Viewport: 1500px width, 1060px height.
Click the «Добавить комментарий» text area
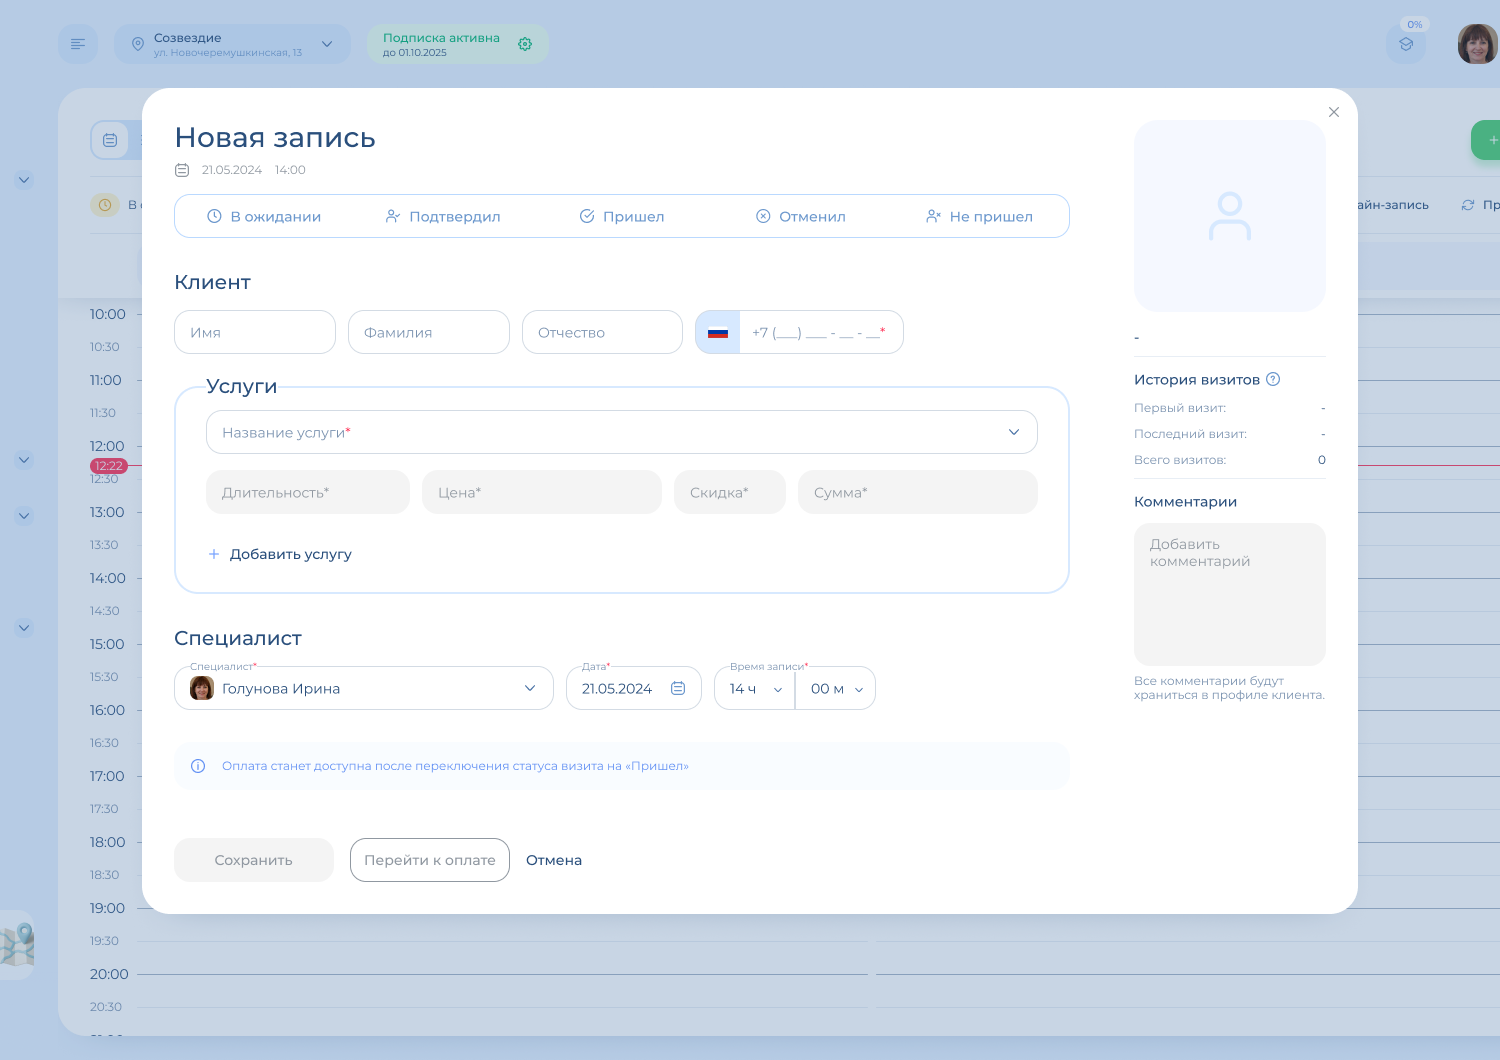pos(1229,594)
